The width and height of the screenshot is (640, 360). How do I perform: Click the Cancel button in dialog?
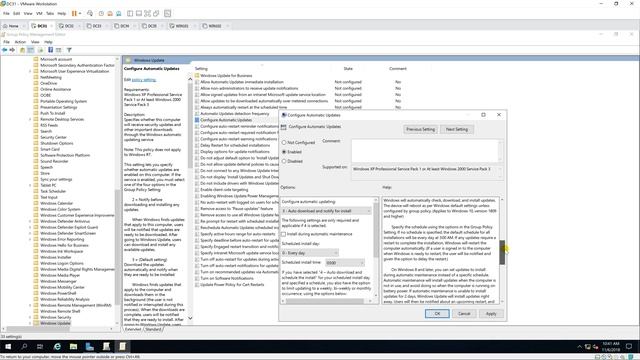(x=464, y=314)
